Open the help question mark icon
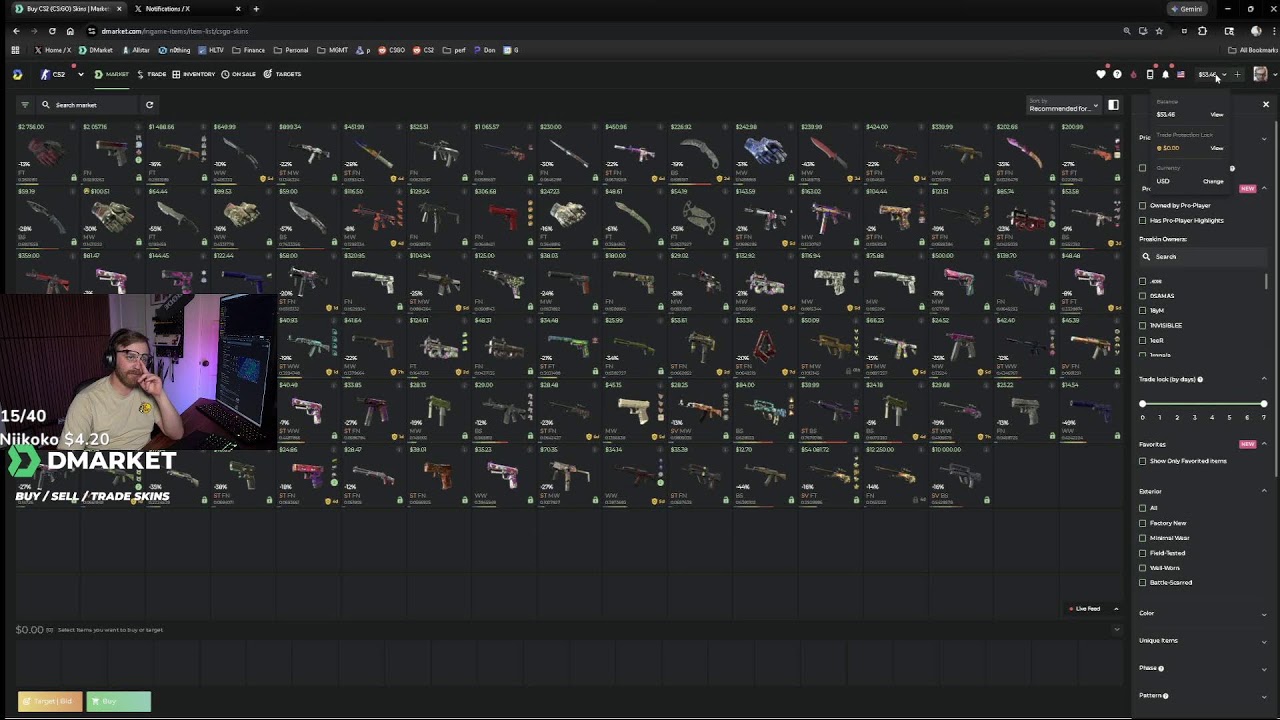 1117,74
